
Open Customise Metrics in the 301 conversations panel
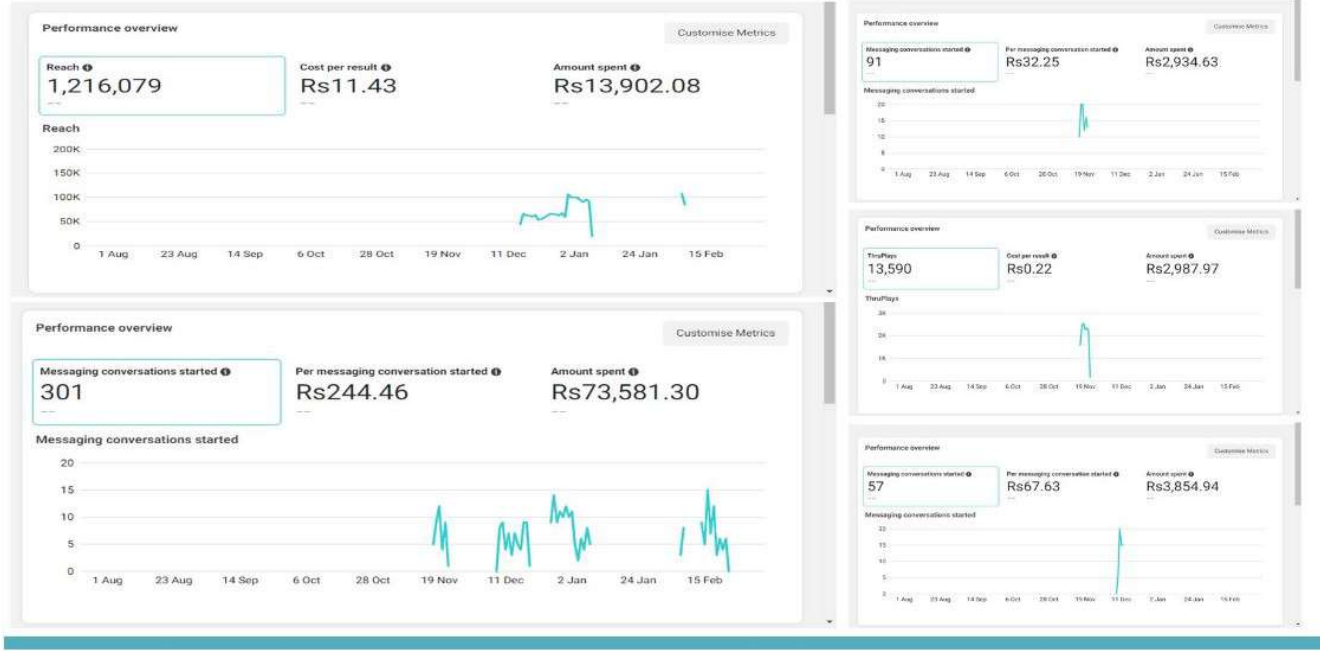pos(725,333)
